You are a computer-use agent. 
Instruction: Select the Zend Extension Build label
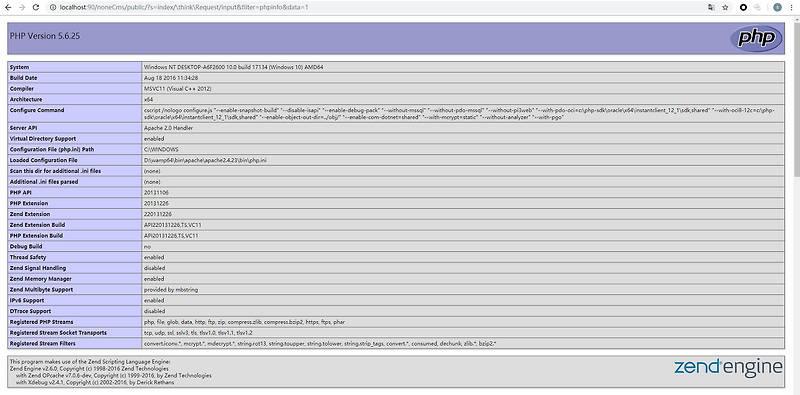tap(38, 225)
